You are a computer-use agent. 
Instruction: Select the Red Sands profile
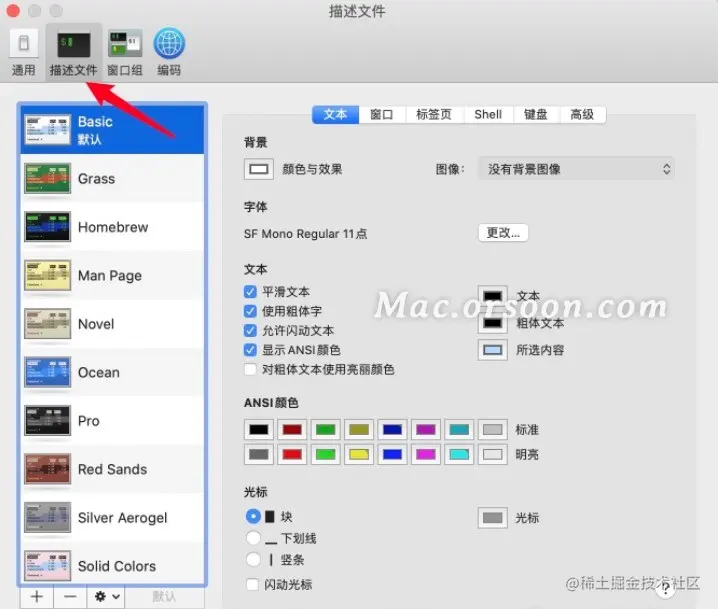113,469
